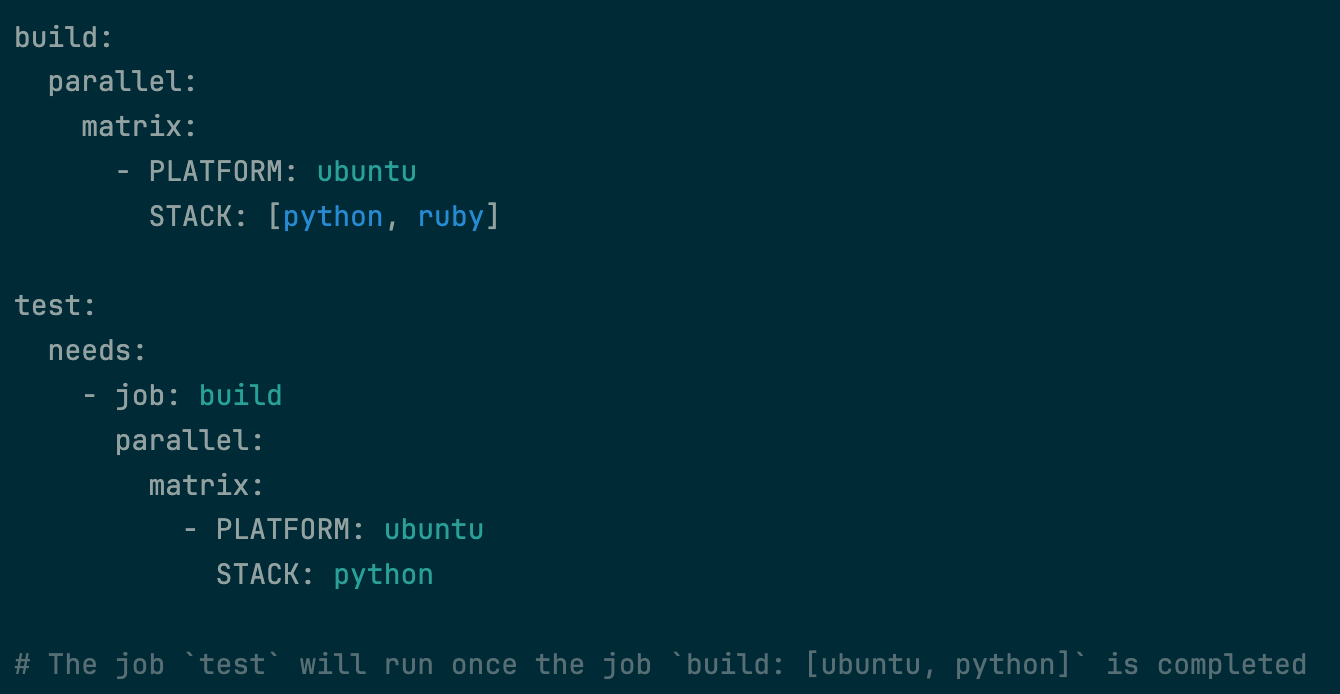Click the PLATFORM key in the test job
Screen dimensions: 1340x694
coord(283,530)
